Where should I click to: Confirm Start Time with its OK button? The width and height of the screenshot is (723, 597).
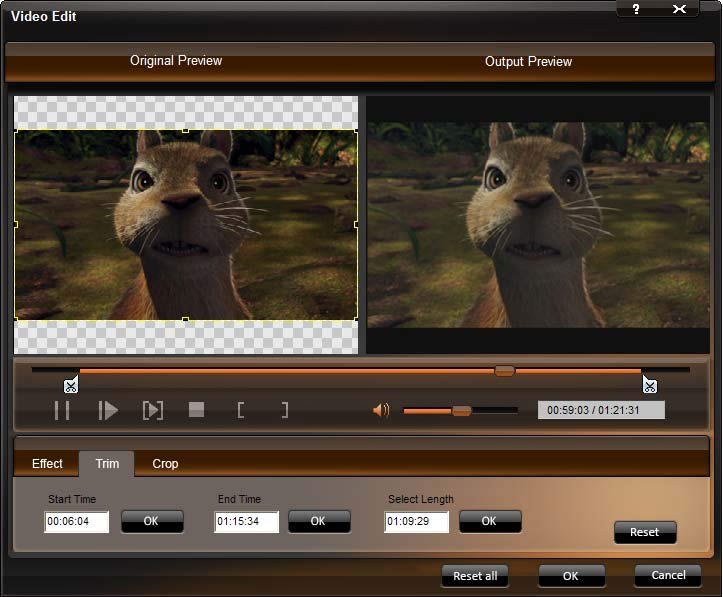point(152,521)
